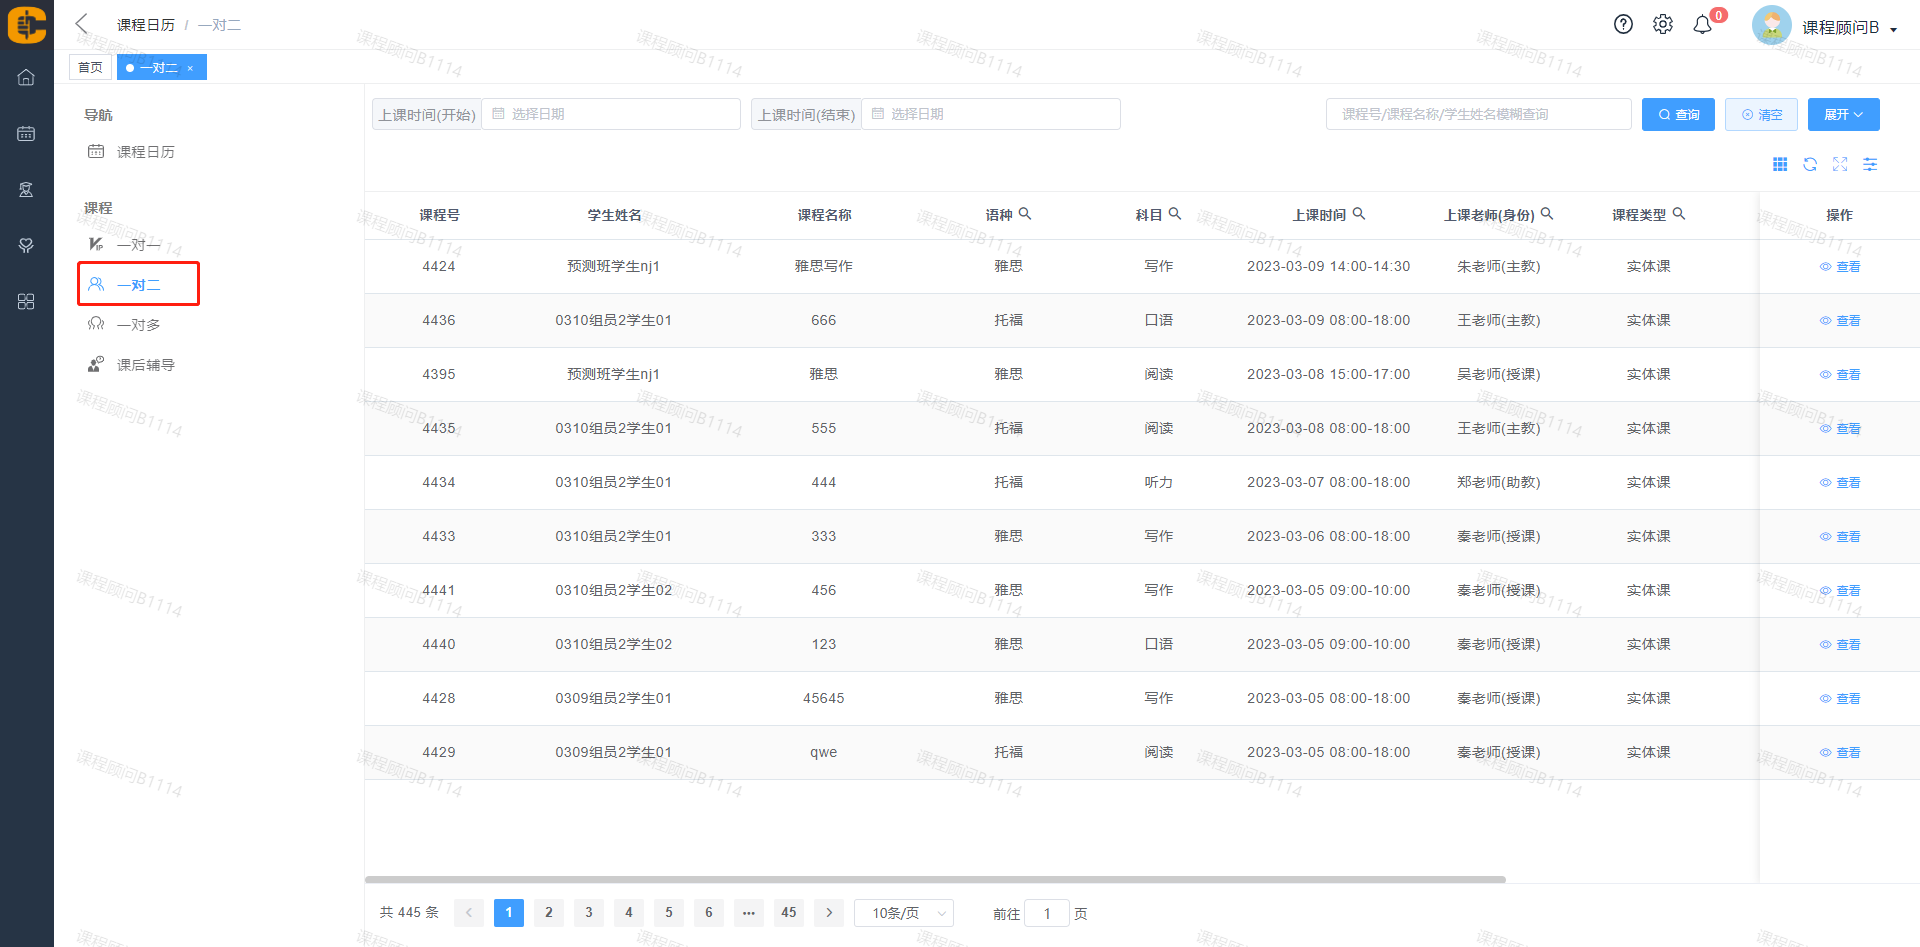Click the 查询 search button

tap(1678, 115)
